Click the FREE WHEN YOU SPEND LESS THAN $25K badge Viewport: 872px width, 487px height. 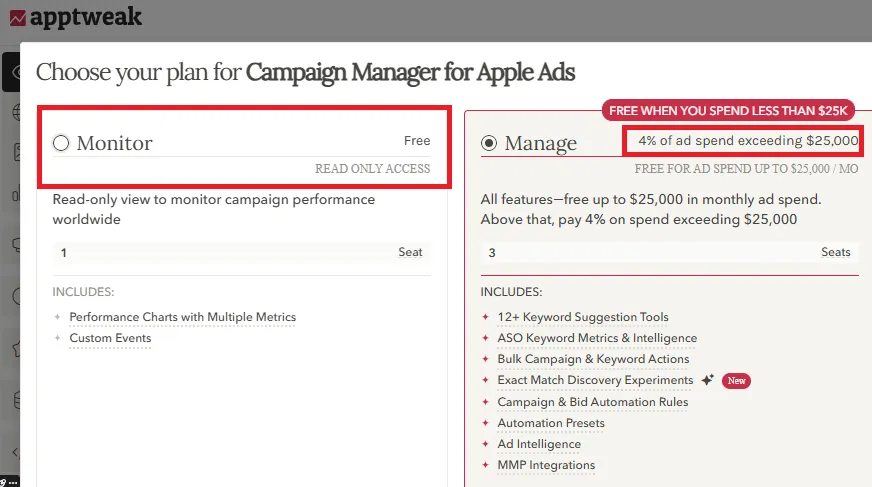[x=728, y=111]
